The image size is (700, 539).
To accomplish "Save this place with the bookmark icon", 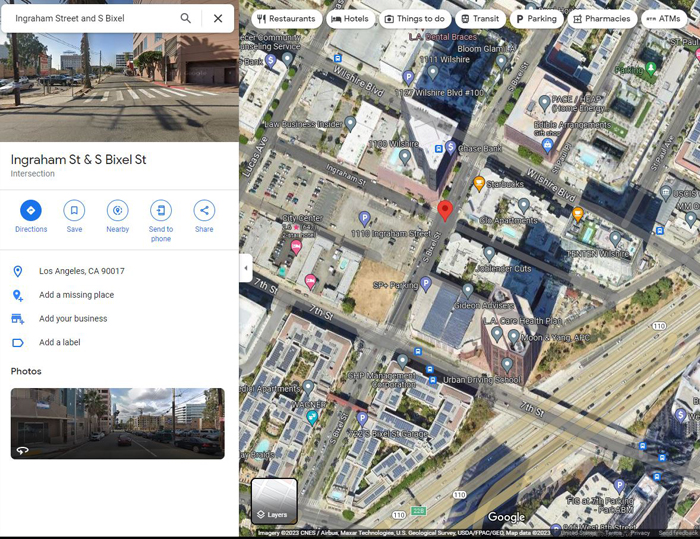I will click(74, 210).
